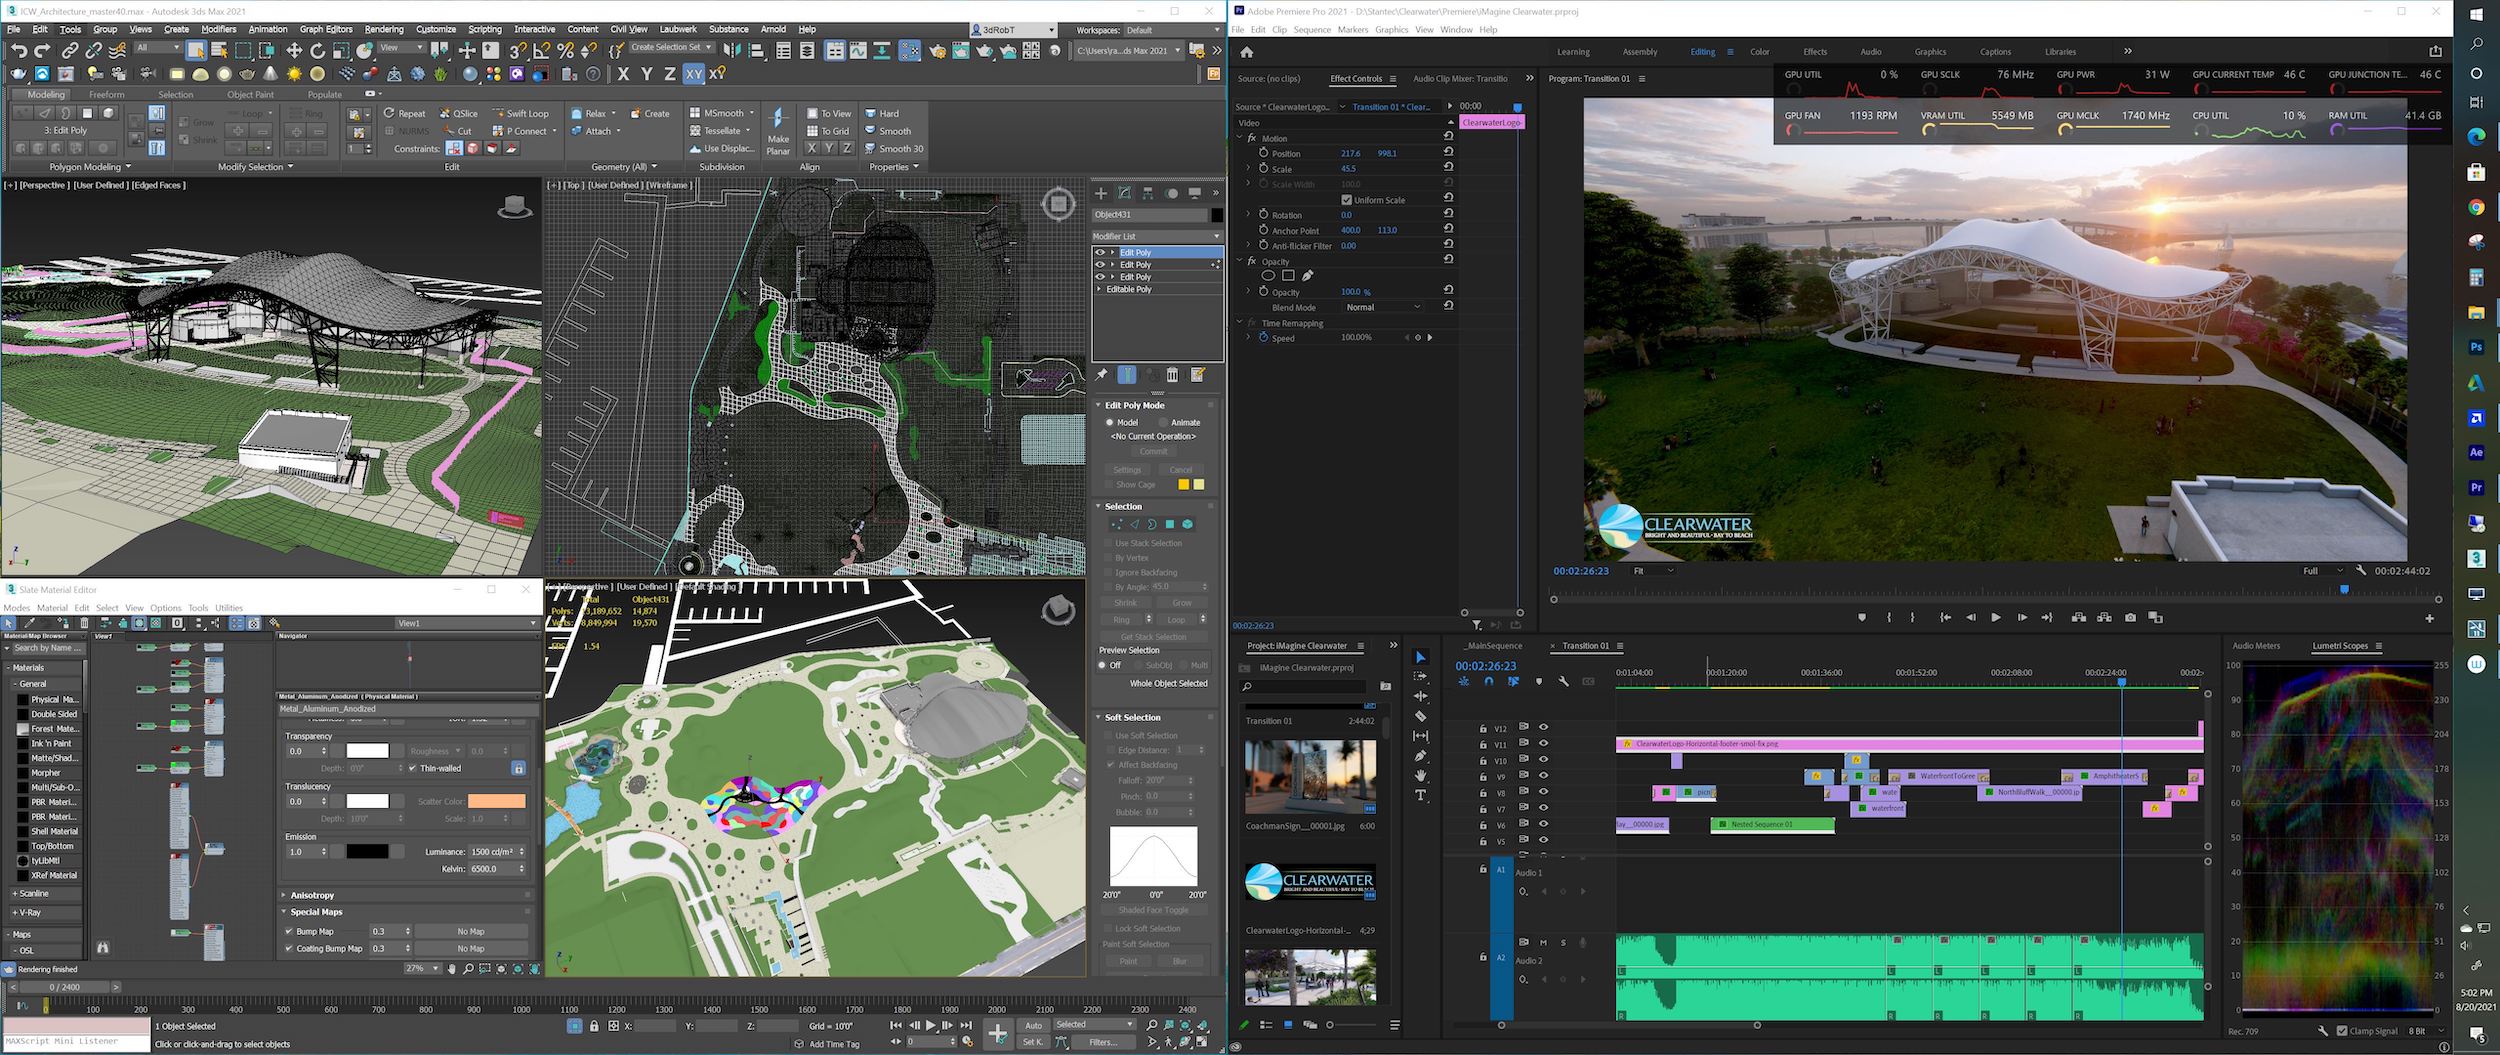Click the black Emission color swatch
Image resolution: width=2500 pixels, height=1055 pixels.
pos(367,851)
